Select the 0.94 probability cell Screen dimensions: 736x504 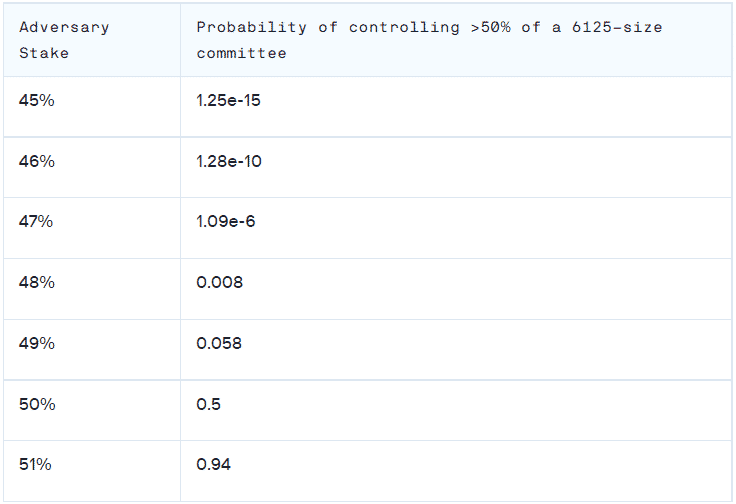tap(456, 471)
